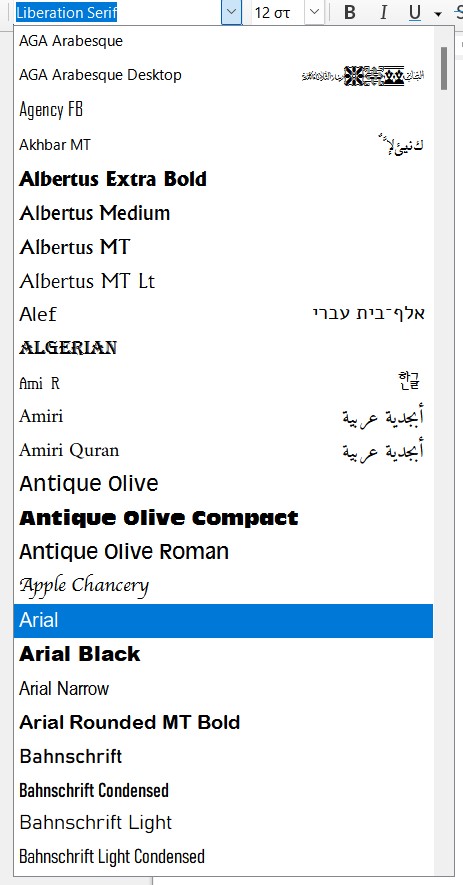Image resolution: width=463 pixels, height=885 pixels.
Task: Open the font size dropdown arrow
Action: (315, 12)
